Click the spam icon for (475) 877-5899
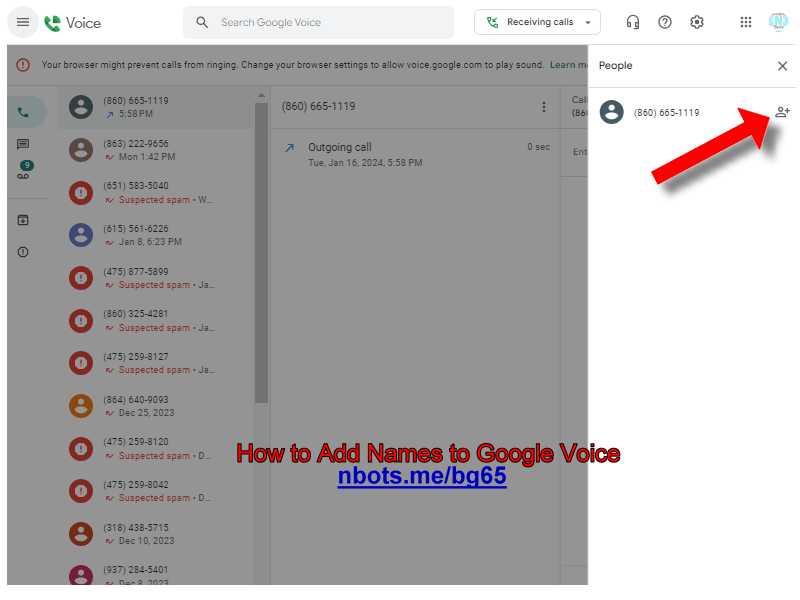This screenshot has height=600, width=800. click(x=81, y=278)
